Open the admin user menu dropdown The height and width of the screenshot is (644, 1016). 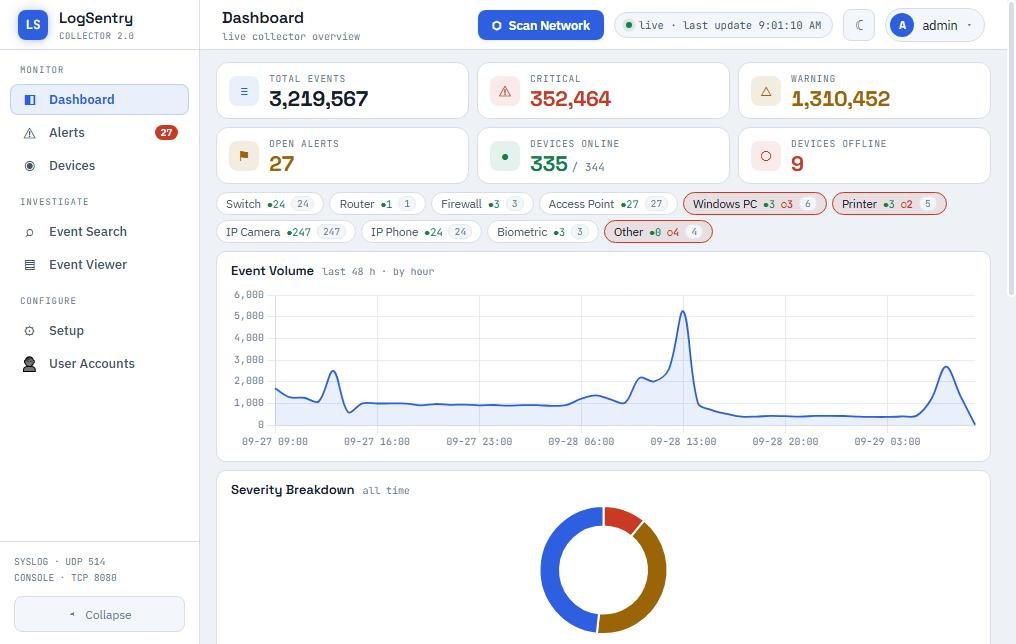point(934,25)
